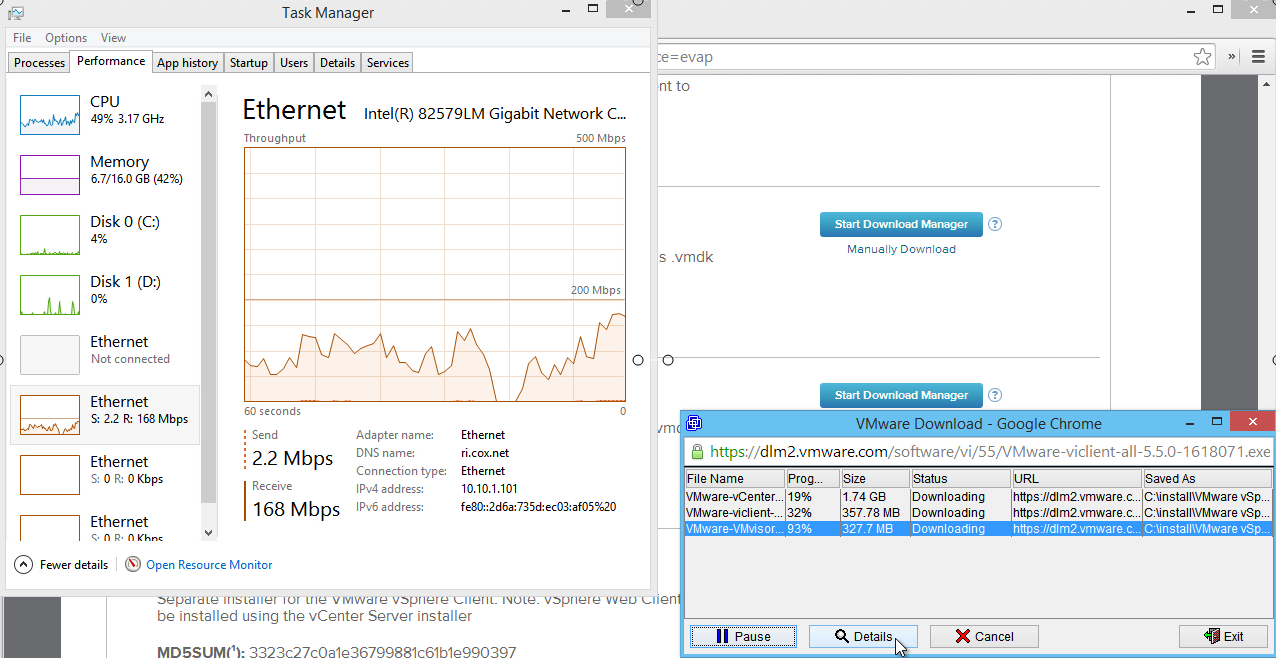1276x658 pixels.
Task: Pause the selected download
Action: pos(743,636)
